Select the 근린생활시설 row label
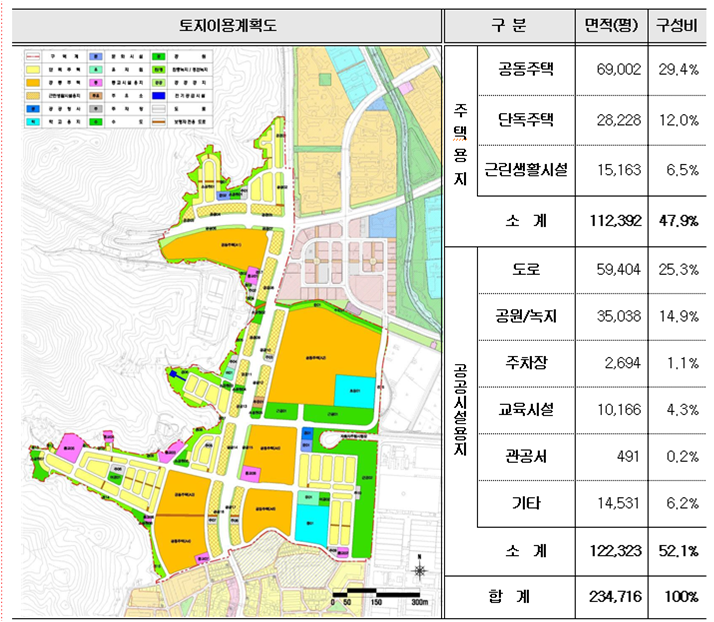This screenshot has width=714, height=622. pyautogui.click(x=526, y=170)
